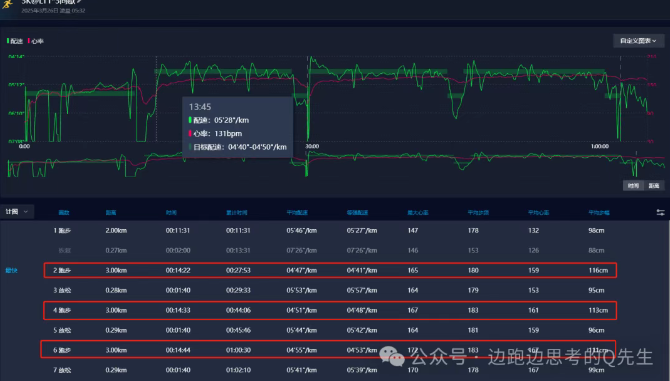Click the 平均步频 column header
Viewport: 670px width, 381px height.
coord(478,212)
